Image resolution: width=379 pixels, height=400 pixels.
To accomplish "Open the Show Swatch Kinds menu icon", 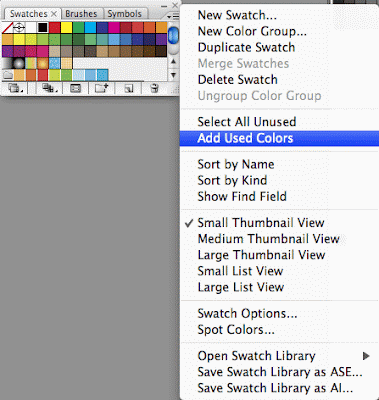I will 49,88.
